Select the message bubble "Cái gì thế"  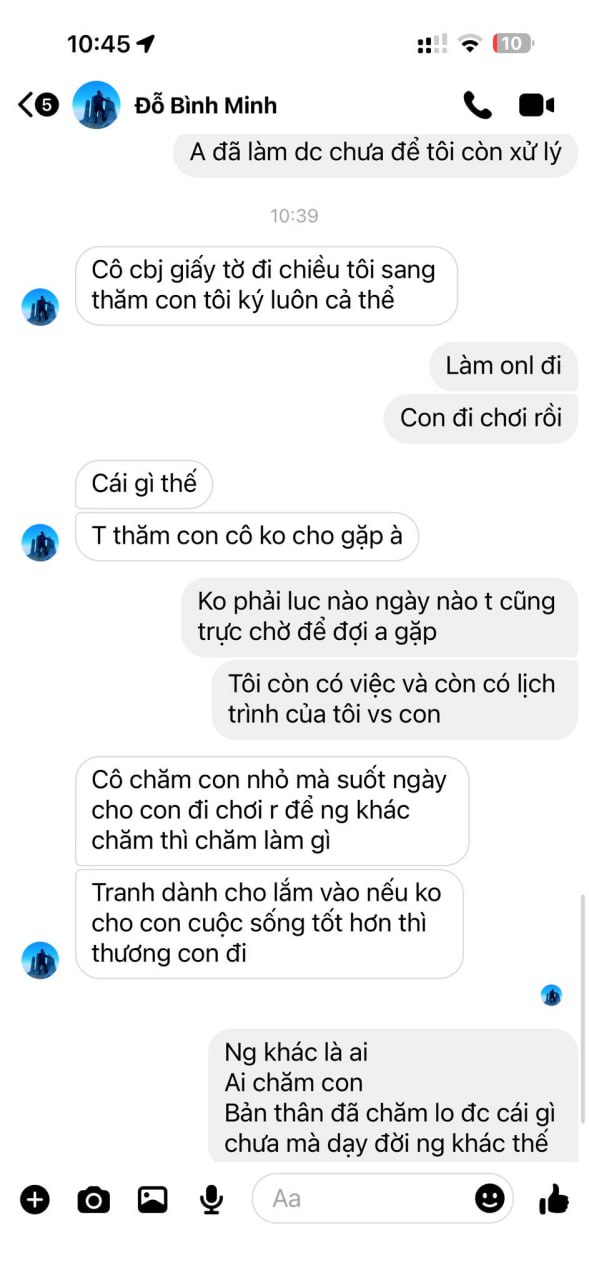click(144, 484)
